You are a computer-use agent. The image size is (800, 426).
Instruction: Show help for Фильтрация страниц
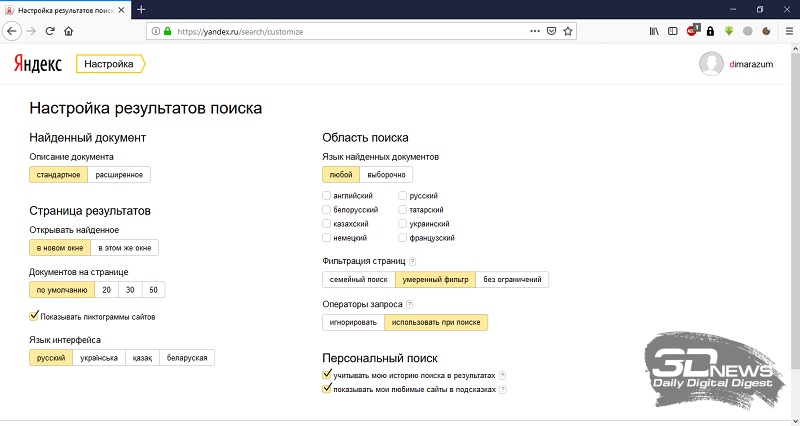click(412, 261)
